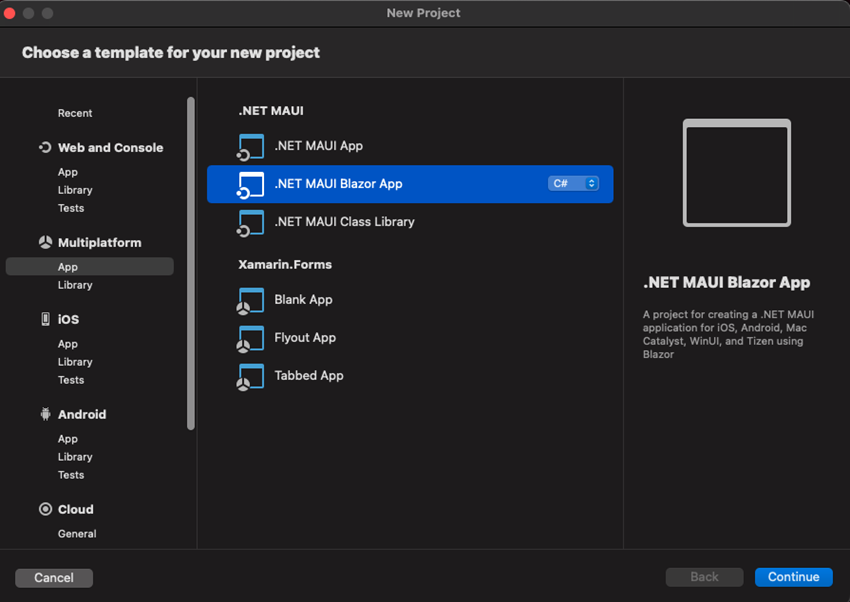Image resolution: width=850 pixels, height=602 pixels.
Task: Click the iOS category phone icon
Action: (x=45, y=319)
